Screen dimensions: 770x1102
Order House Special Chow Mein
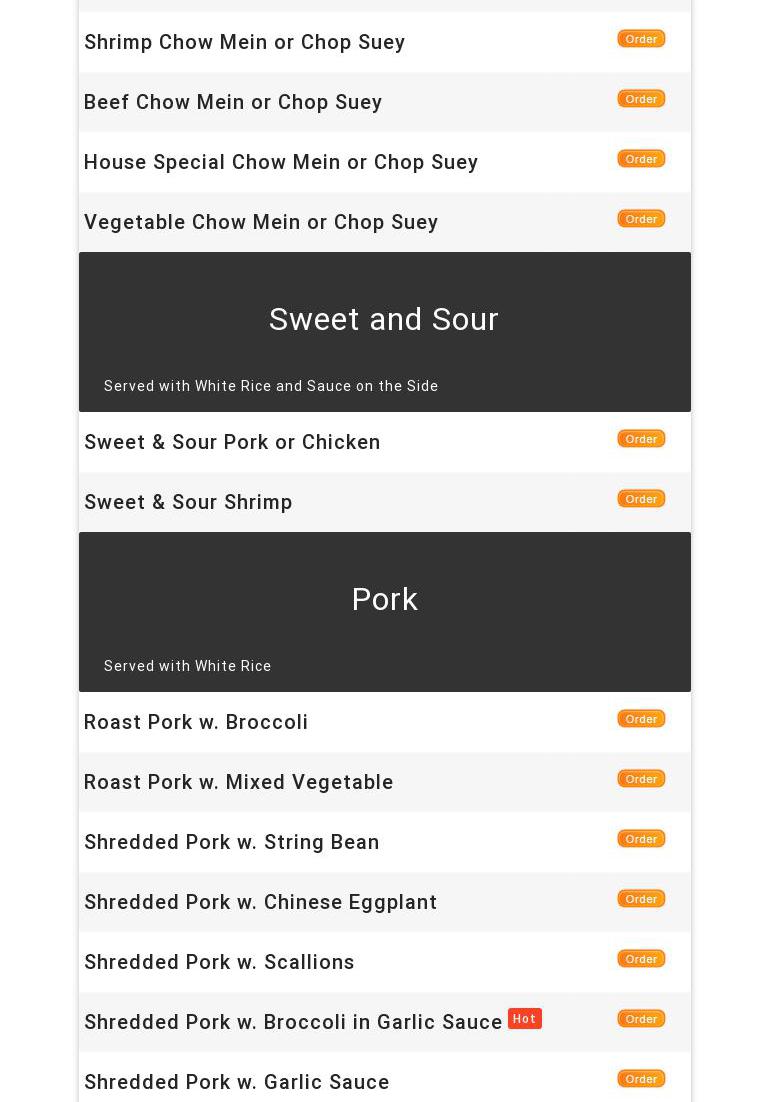(x=641, y=159)
